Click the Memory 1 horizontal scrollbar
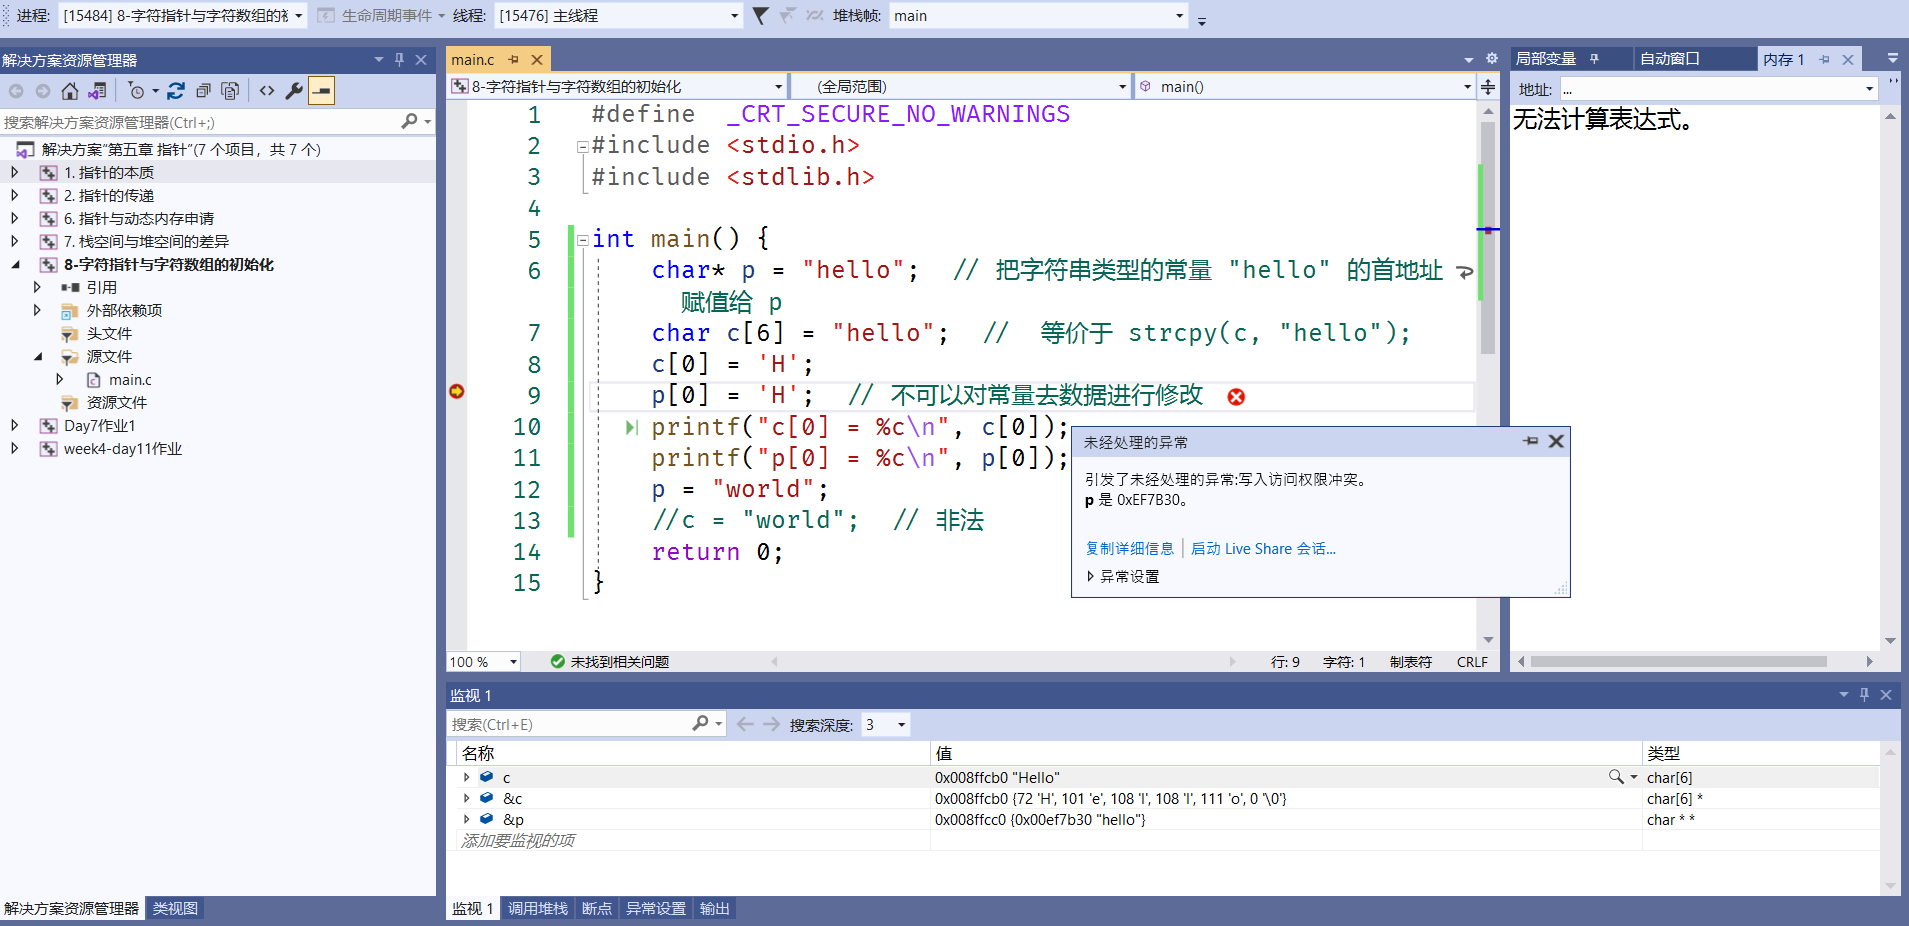 pyautogui.click(x=1678, y=661)
